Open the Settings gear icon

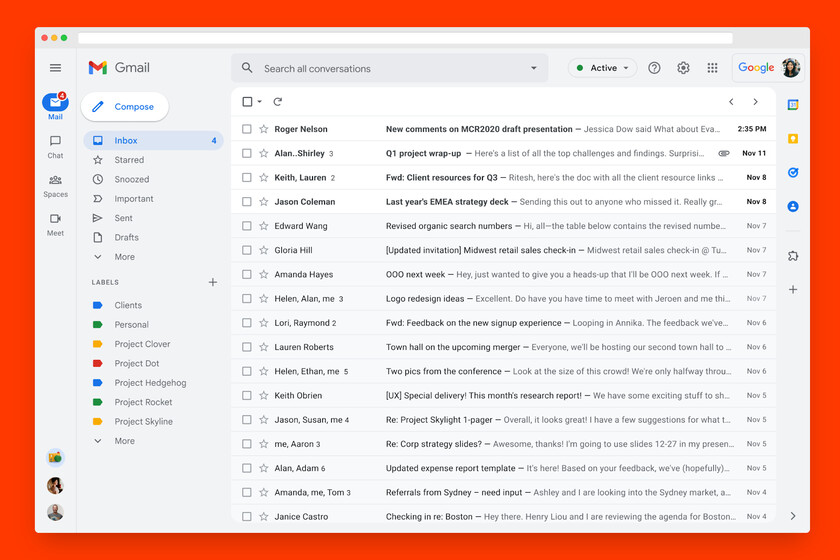pos(683,68)
